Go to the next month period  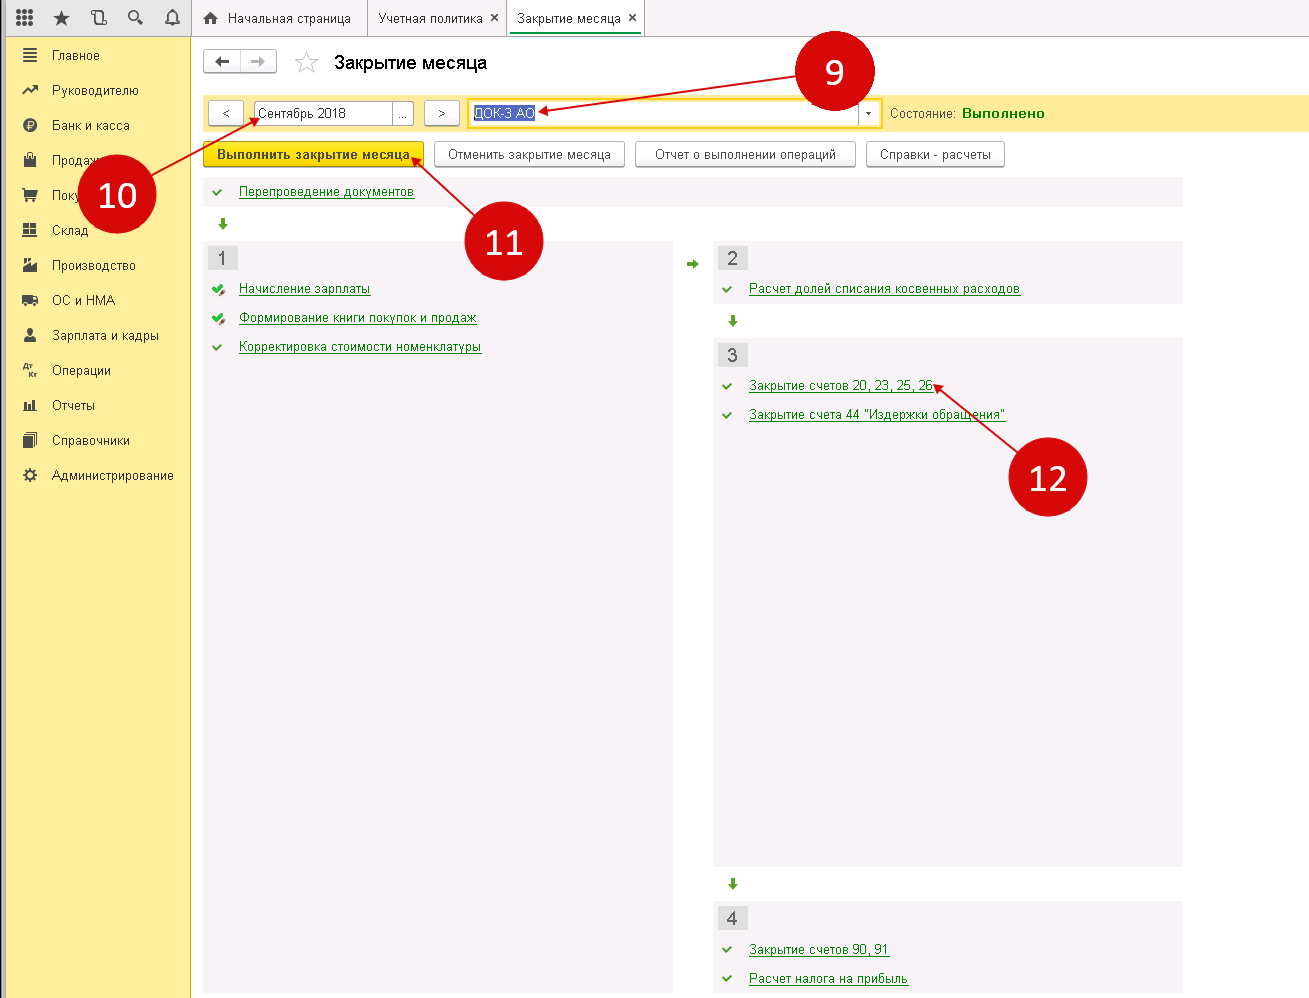point(441,114)
